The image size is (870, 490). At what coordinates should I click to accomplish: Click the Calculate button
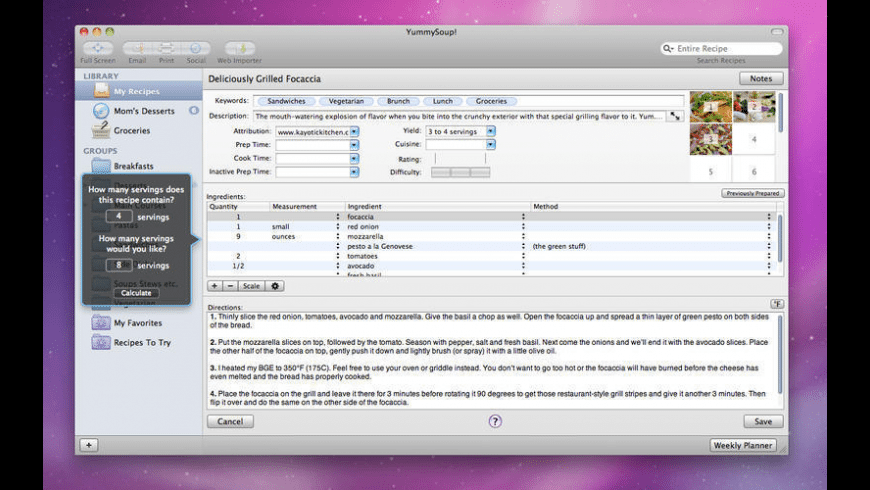point(136,293)
